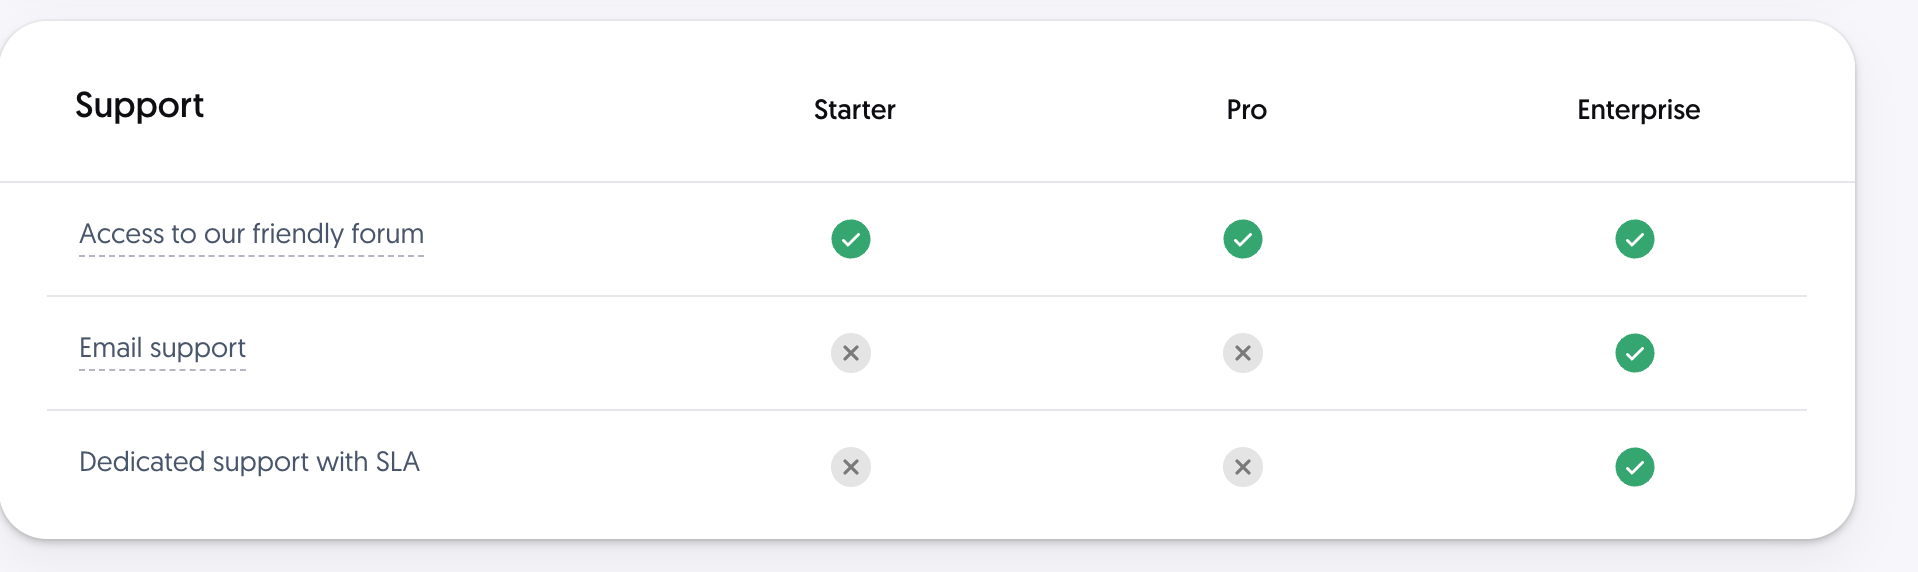Click the 'Dedicated support with SLA' label
This screenshot has height=572, width=1918.
click(249, 462)
